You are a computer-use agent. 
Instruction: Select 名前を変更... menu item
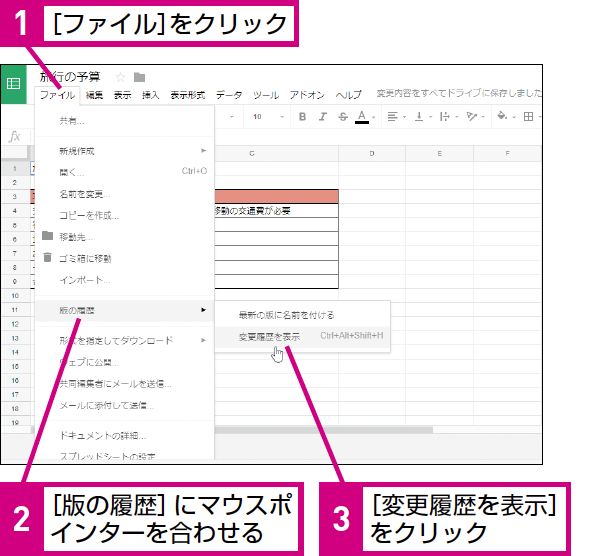click(x=124, y=194)
